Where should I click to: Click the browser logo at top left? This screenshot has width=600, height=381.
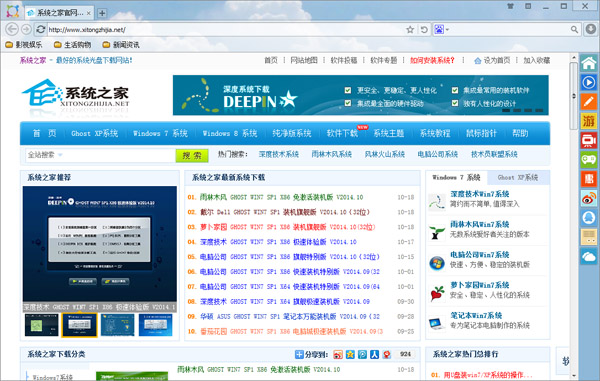[x=13, y=11]
